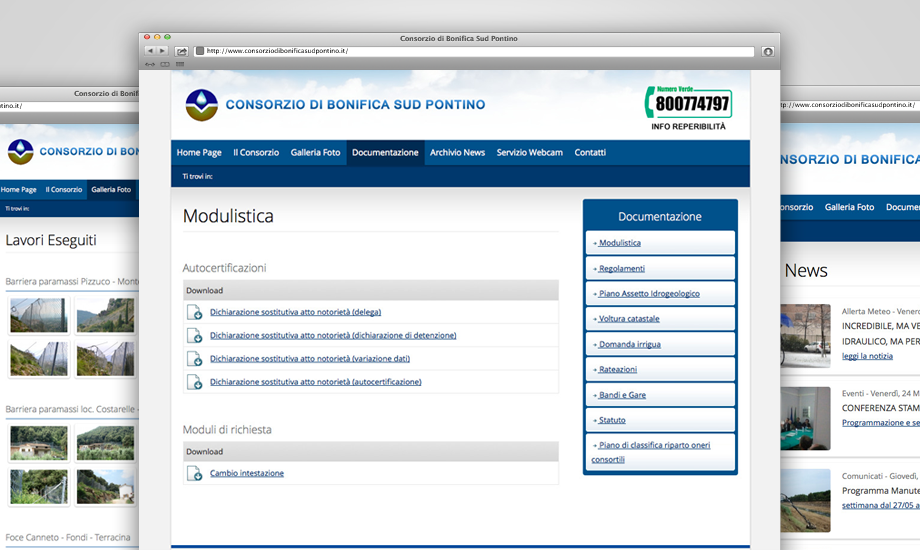This screenshot has width=920, height=550.
Task: Open first Costarelle thumbnail in left window
Action: pyautogui.click(x=39, y=443)
